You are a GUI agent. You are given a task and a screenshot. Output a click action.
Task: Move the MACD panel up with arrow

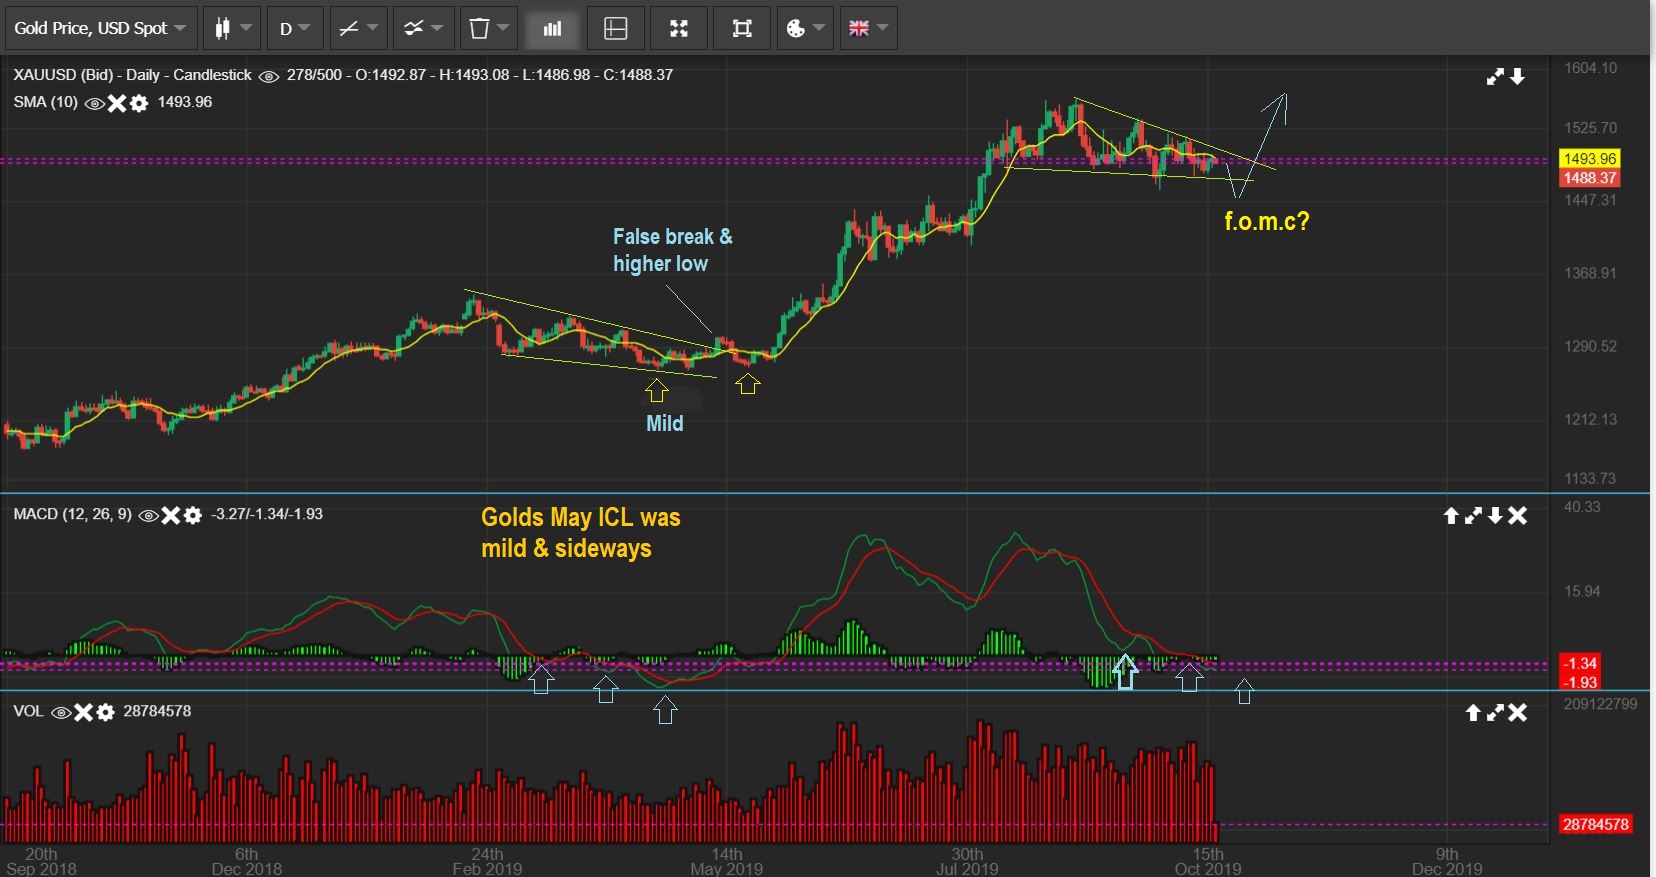[x=1451, y=515]
